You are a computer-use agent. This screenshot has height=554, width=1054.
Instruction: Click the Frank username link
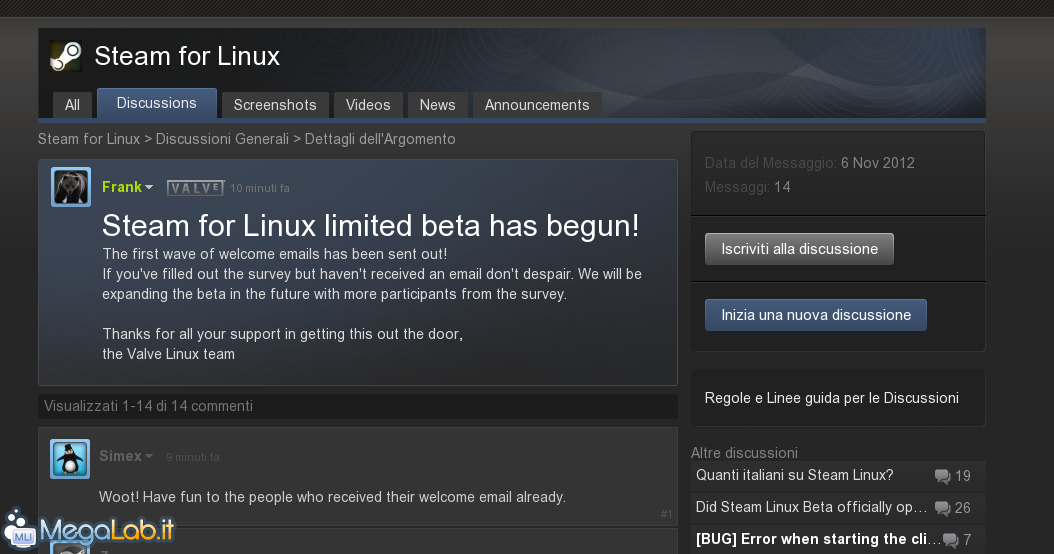122,187
